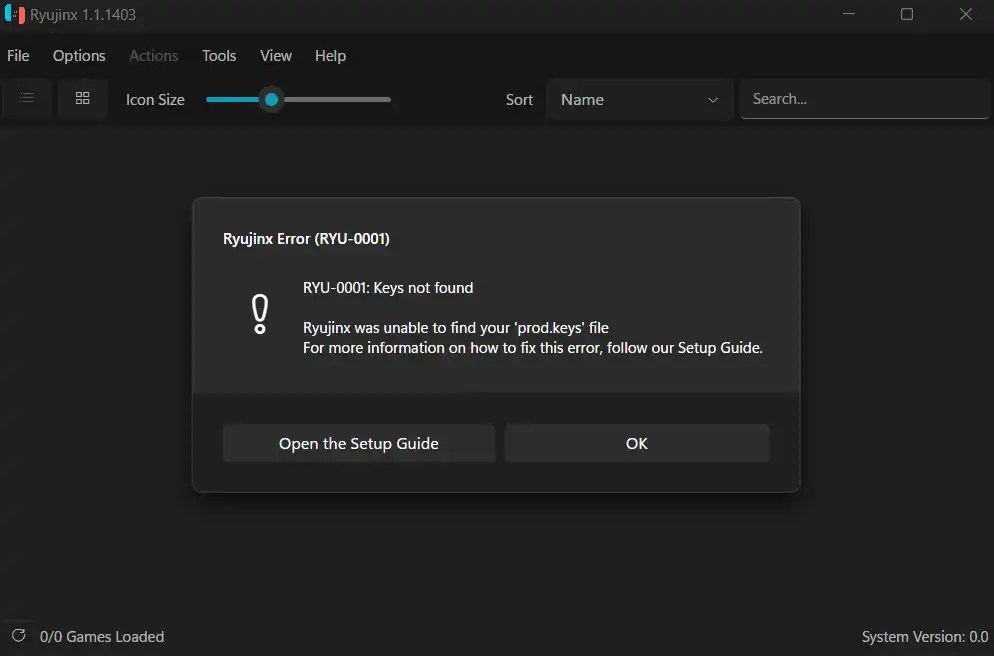Expand the Options menu
The image size is (994, 656).
pos(79,56)
